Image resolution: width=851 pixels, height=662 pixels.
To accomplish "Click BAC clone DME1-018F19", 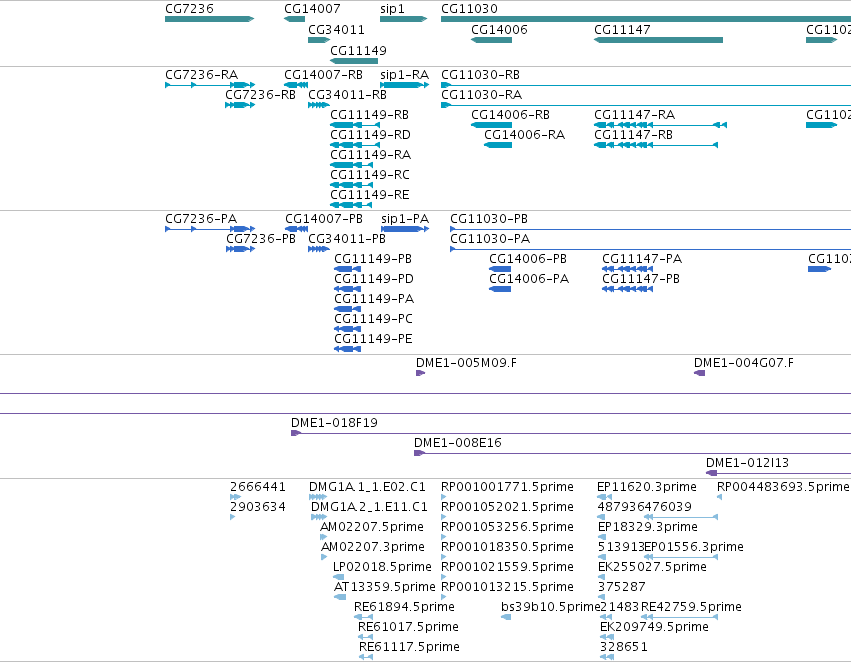I will pos(571,433).
